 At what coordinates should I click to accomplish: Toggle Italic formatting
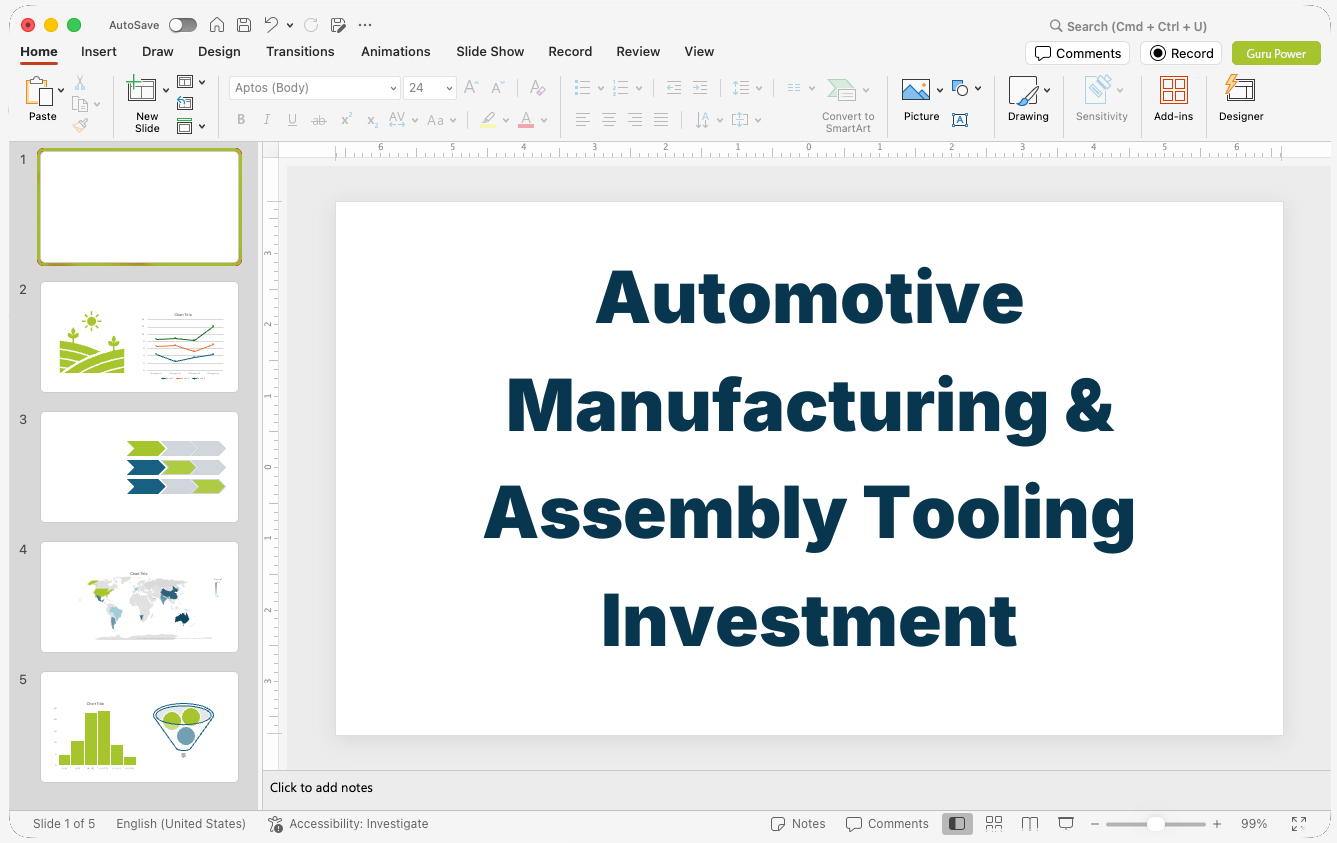pos(267,120)
